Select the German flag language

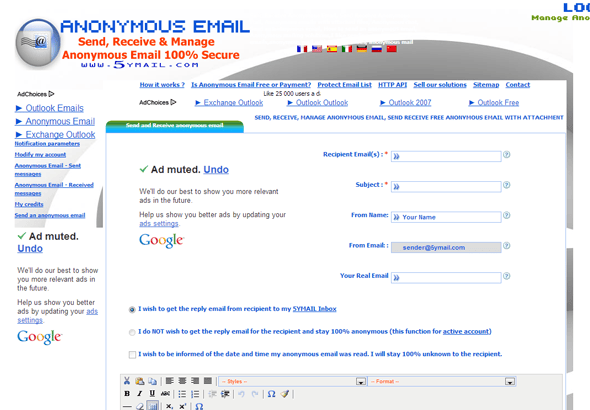point(362,49)
